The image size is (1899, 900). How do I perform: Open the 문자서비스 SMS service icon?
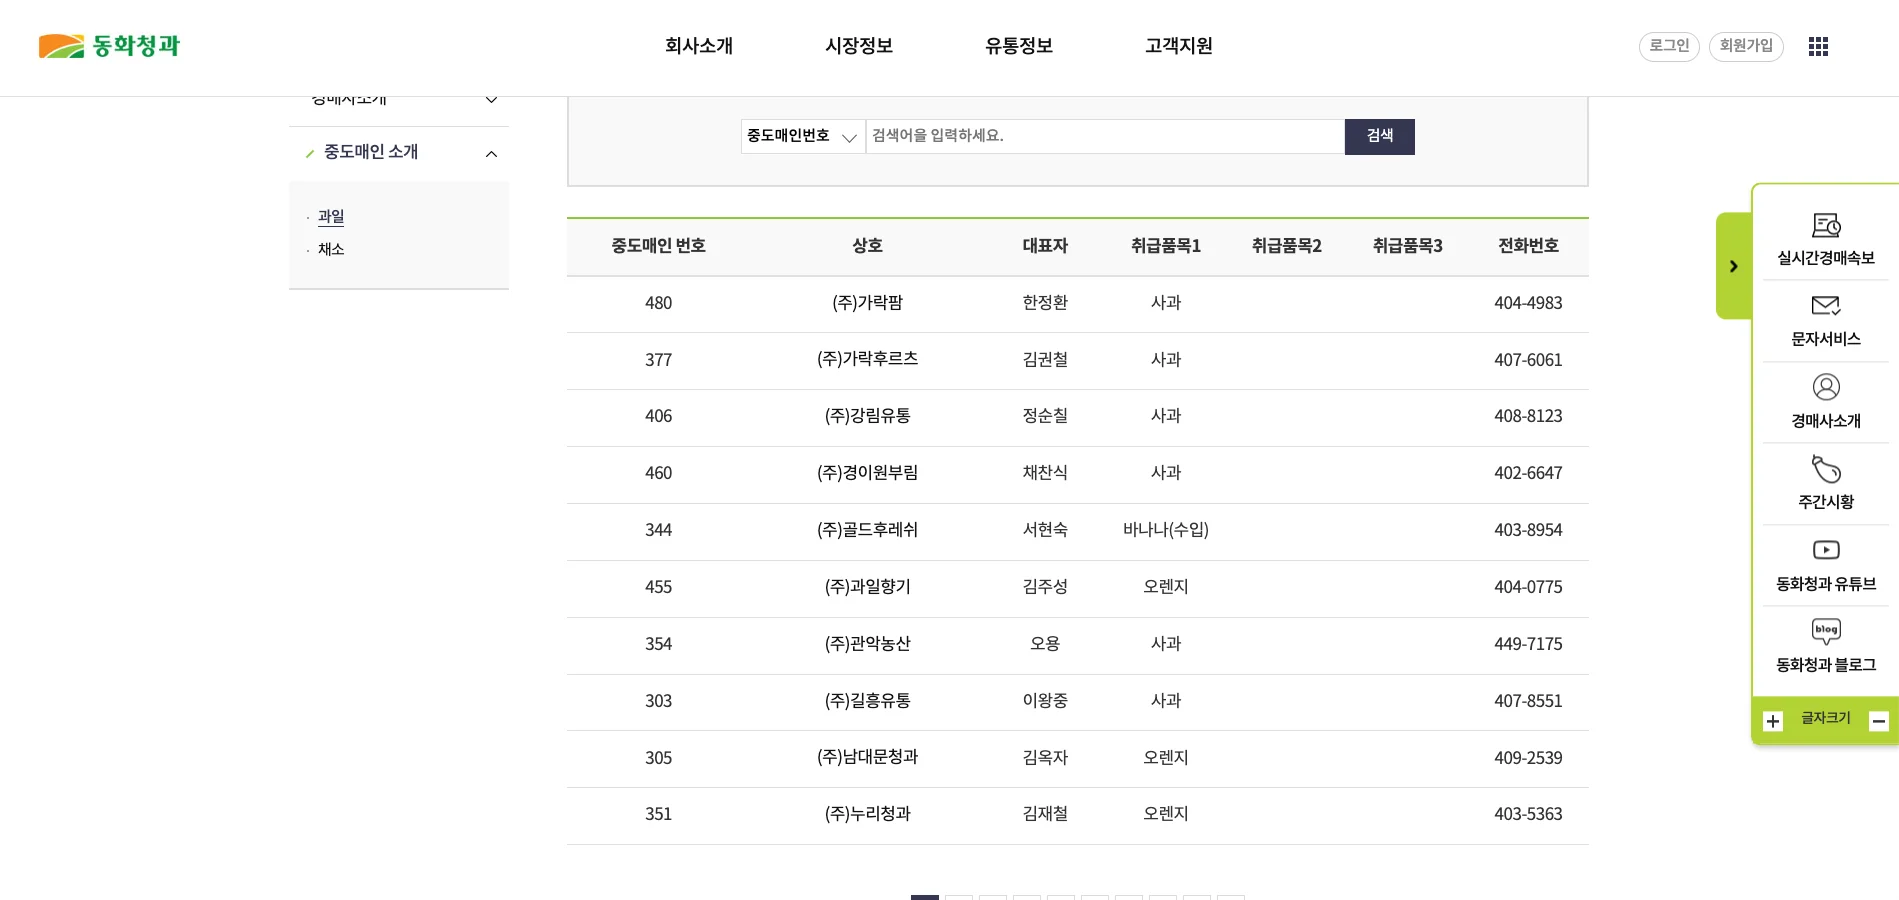pos(1825,320)
